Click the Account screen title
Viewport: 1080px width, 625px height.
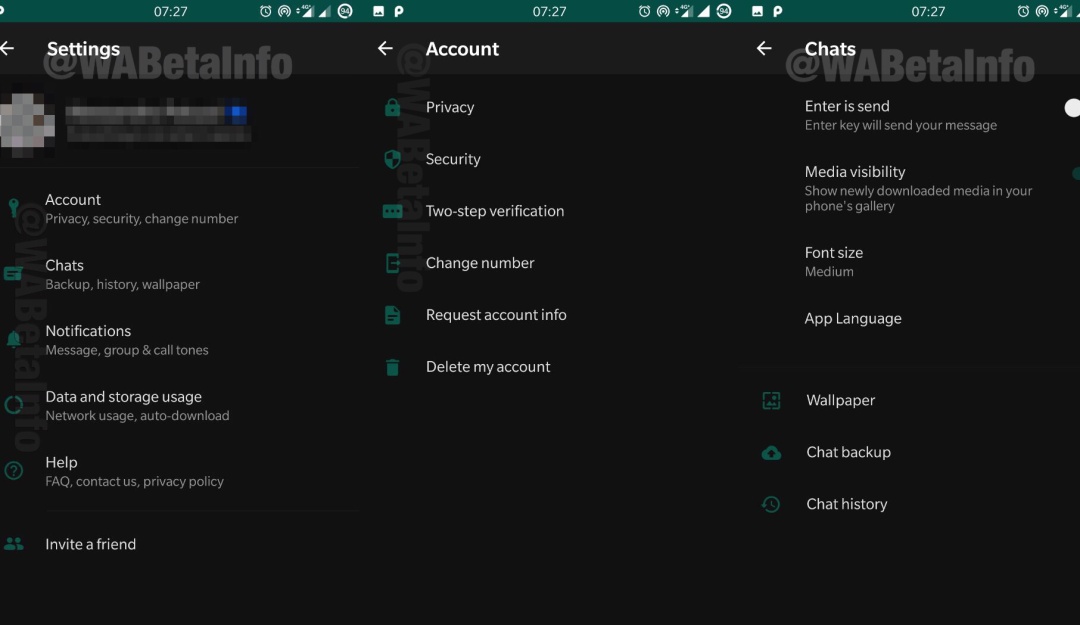pos(462,49)
